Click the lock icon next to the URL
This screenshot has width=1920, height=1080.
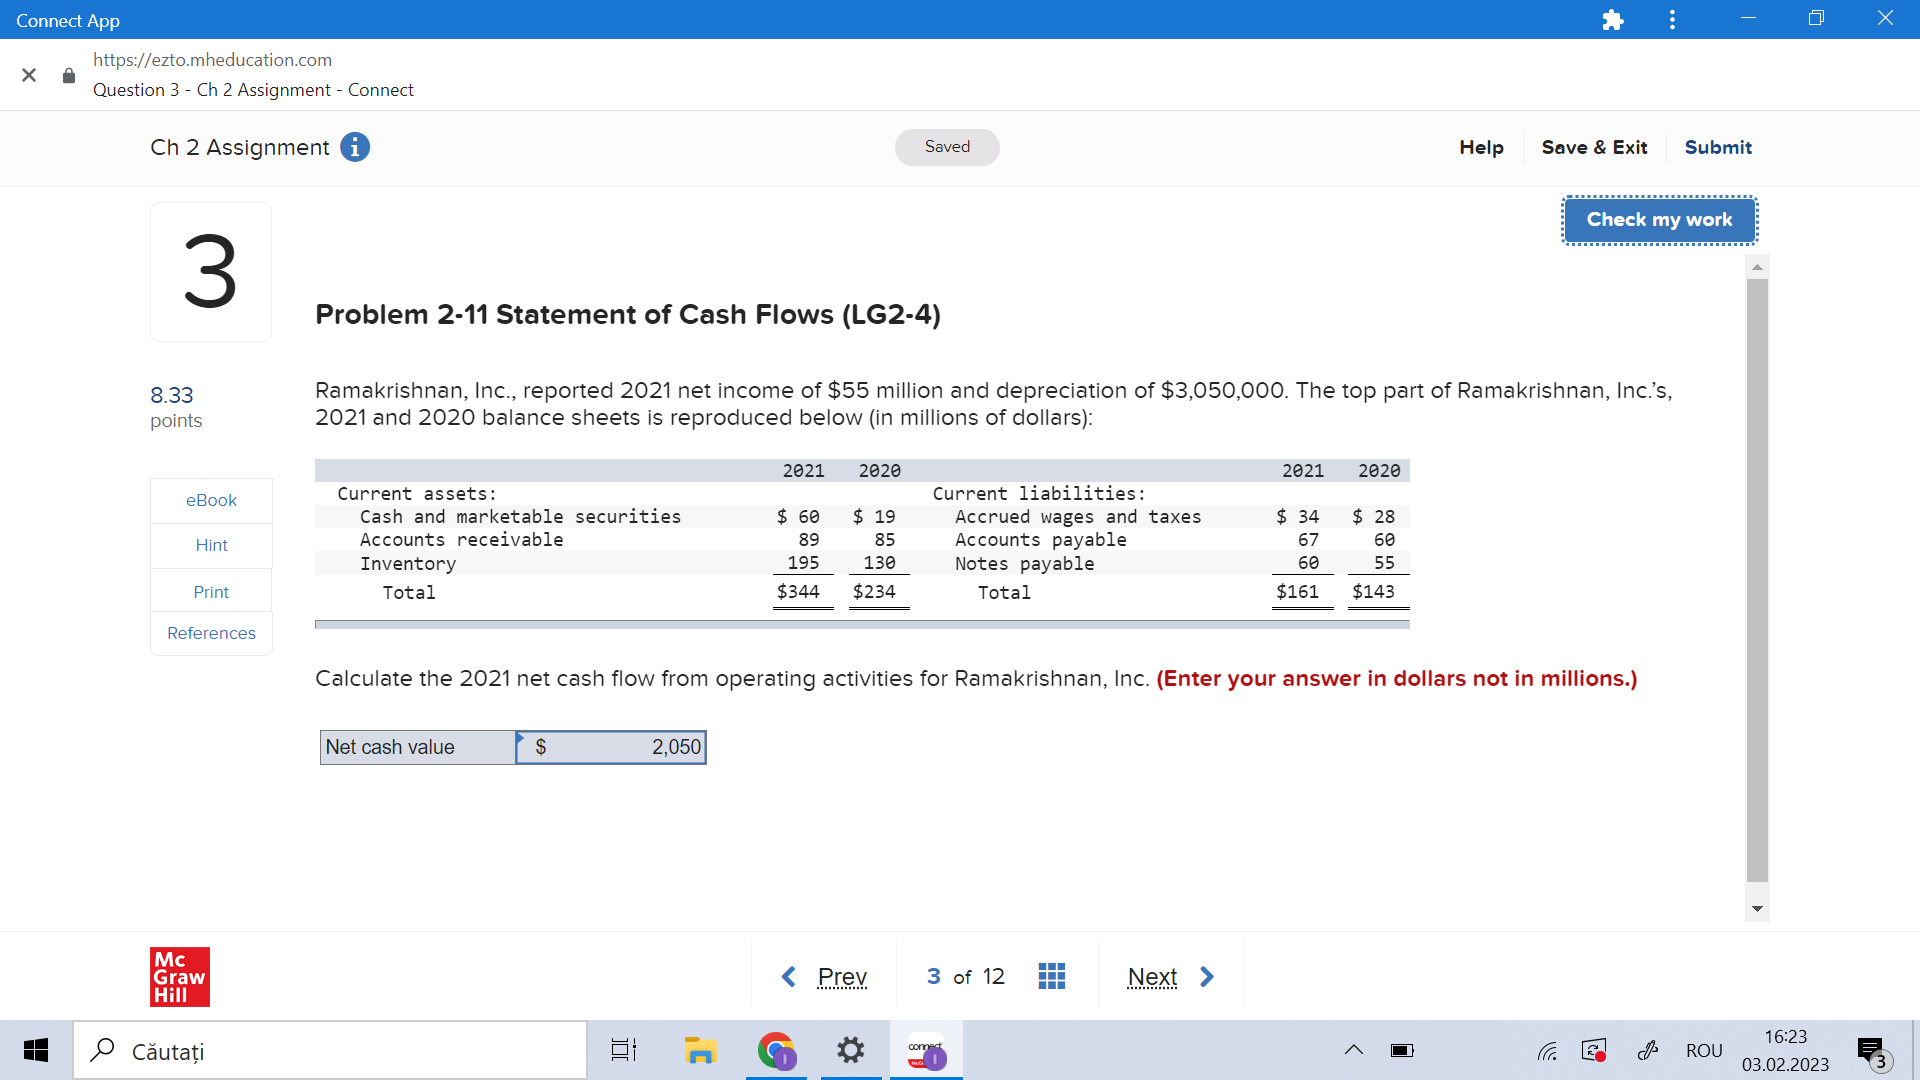[68, 75]
